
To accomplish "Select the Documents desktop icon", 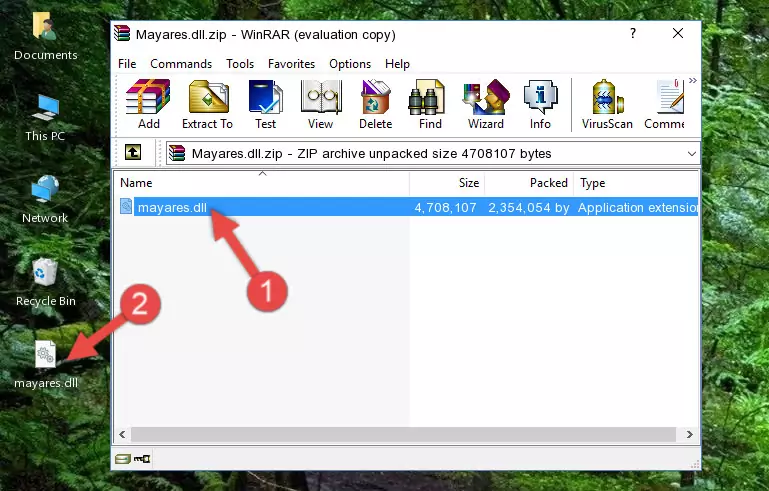I will coord(45,36).
